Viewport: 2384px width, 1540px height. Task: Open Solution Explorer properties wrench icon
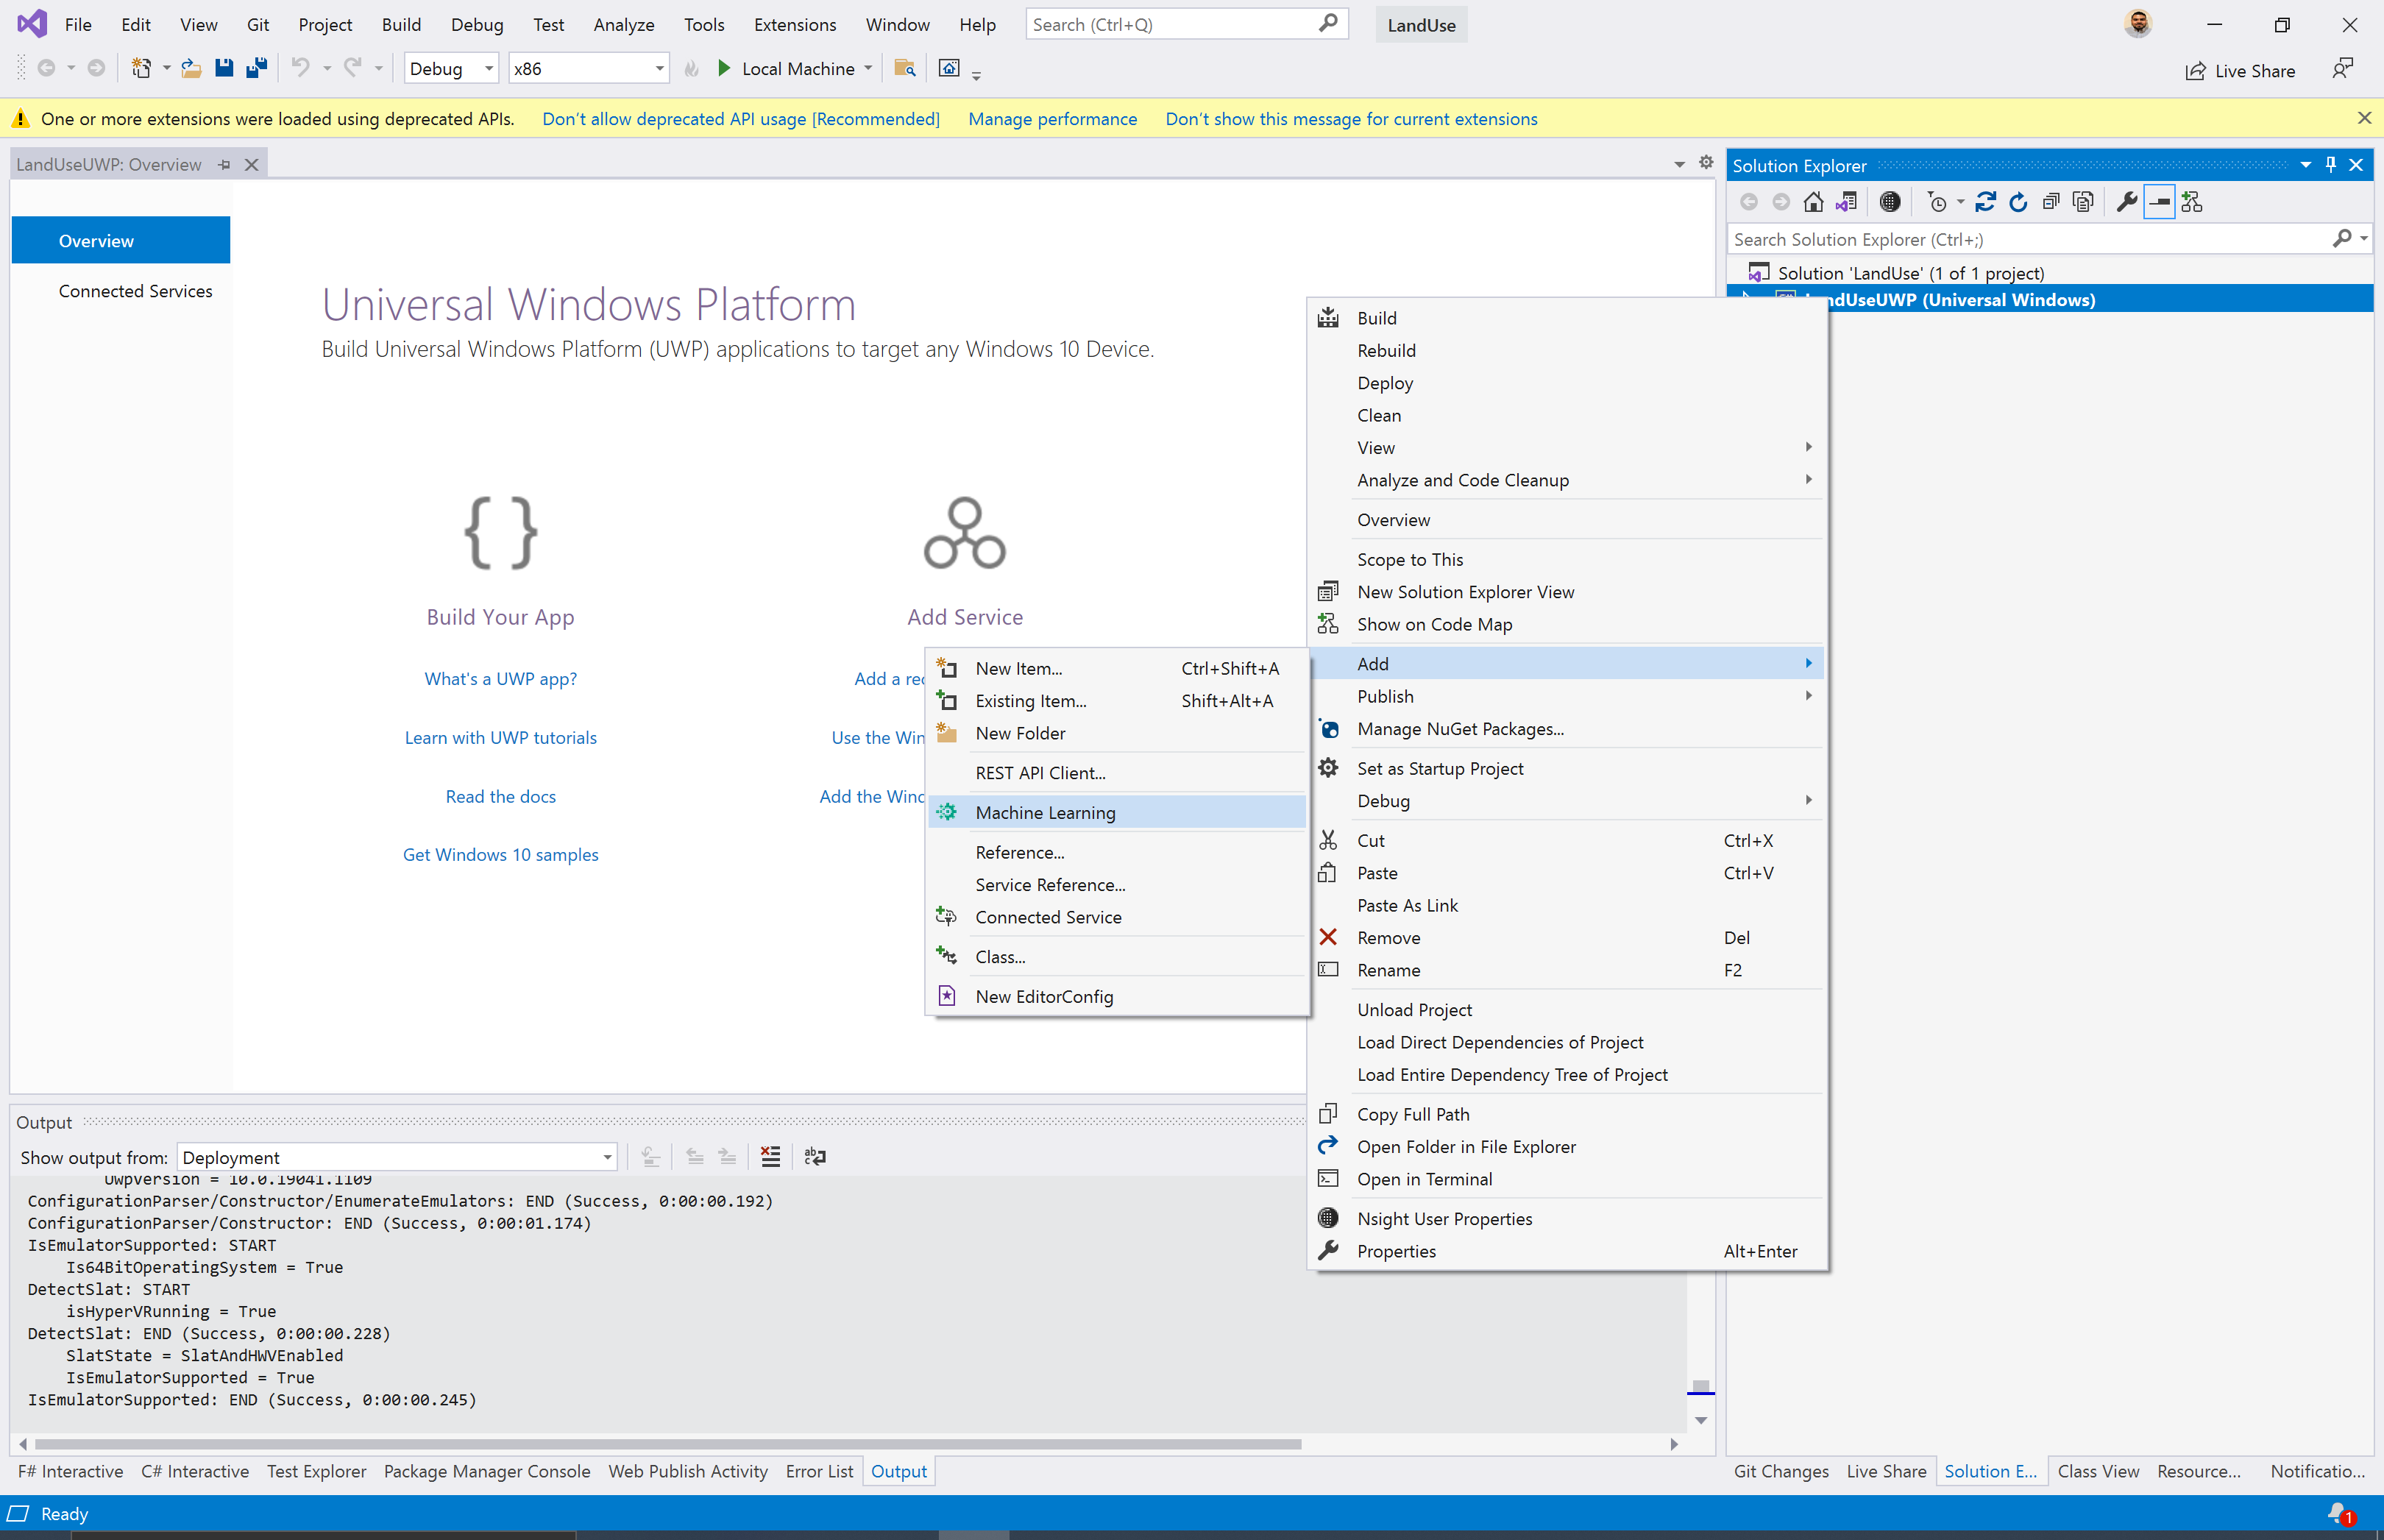point(2126,202)
